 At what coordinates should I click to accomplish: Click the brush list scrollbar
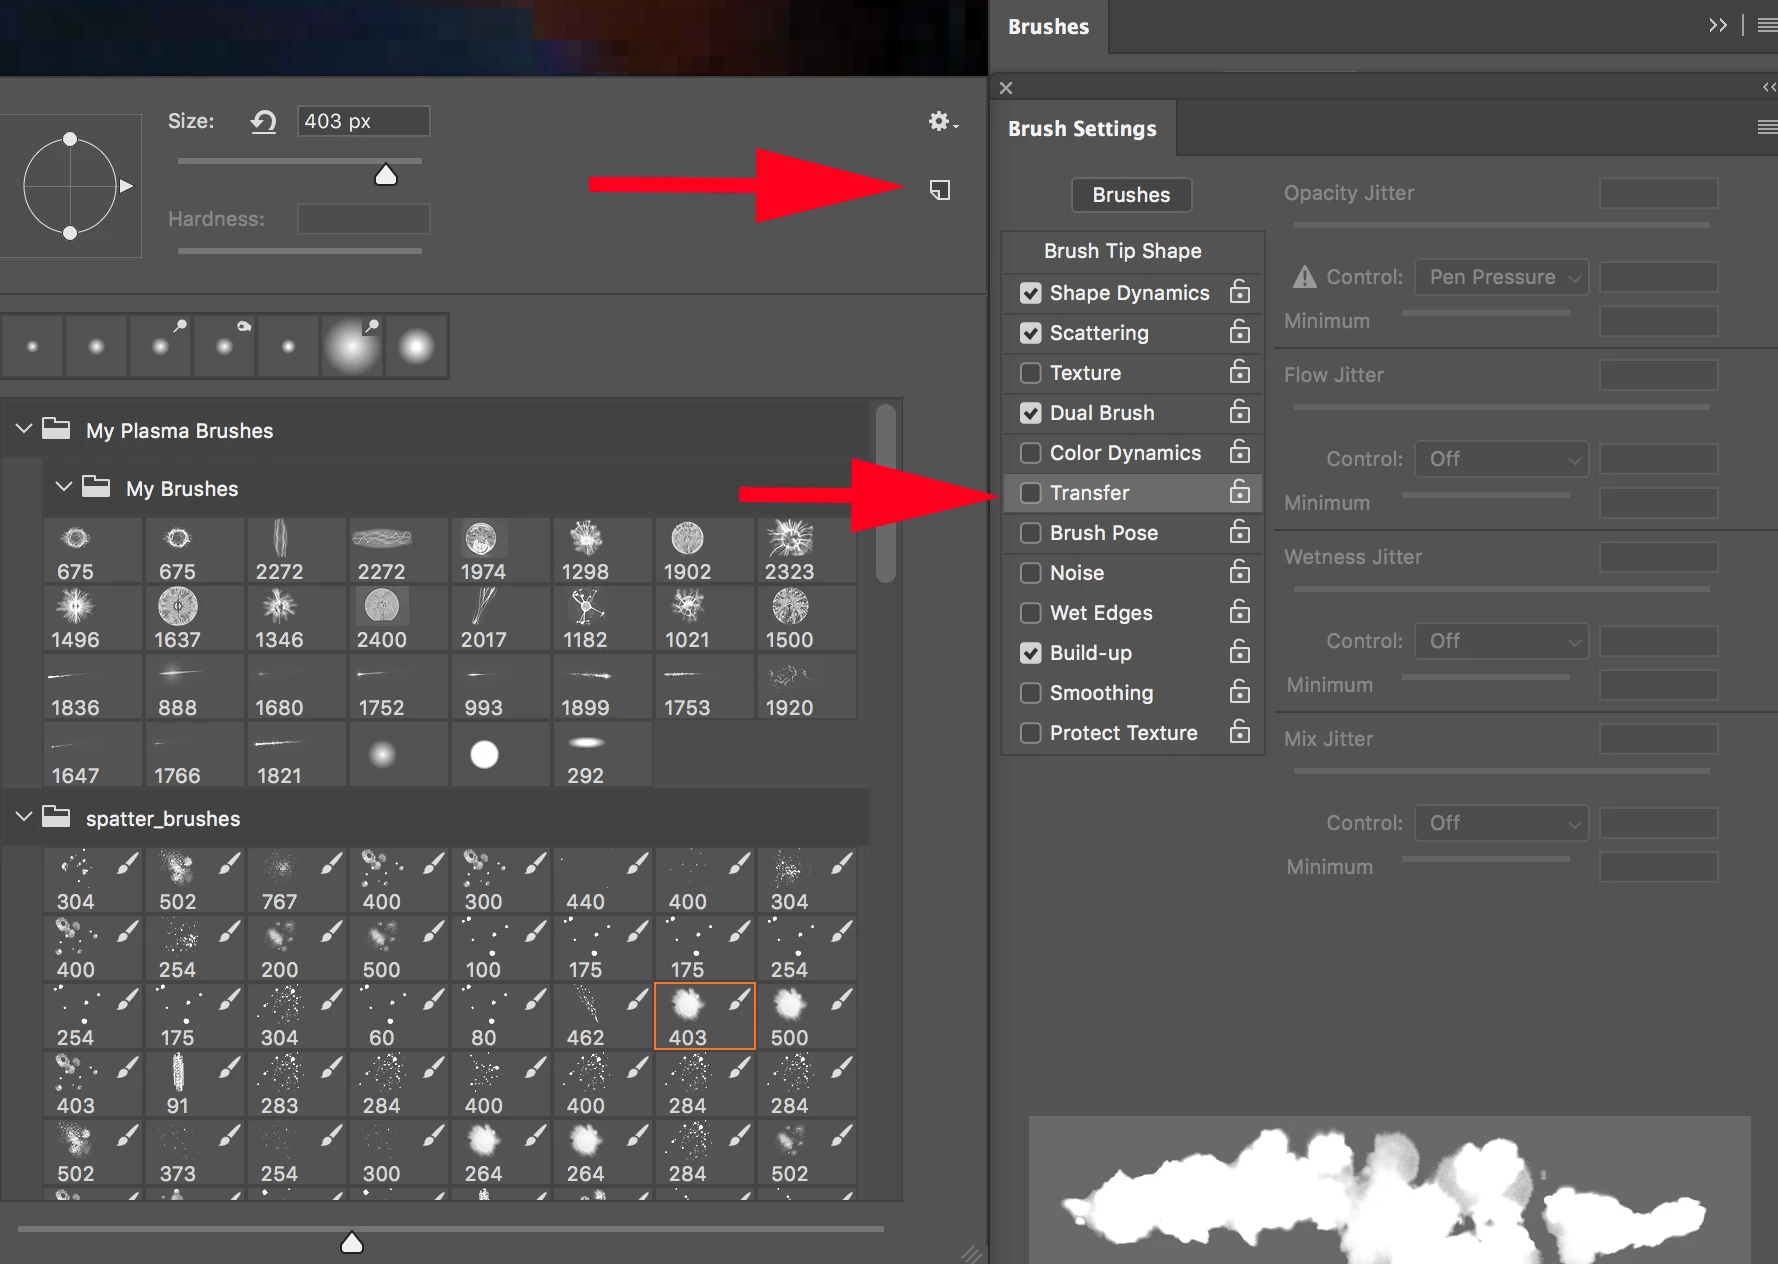(x=885, y=492)
